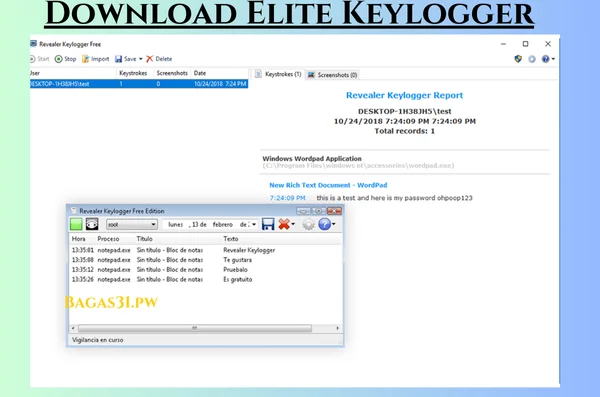The image size is (600, 397).
Task: Click the eye hide icon in Free Edition window
Action: [x=92, y=224]
